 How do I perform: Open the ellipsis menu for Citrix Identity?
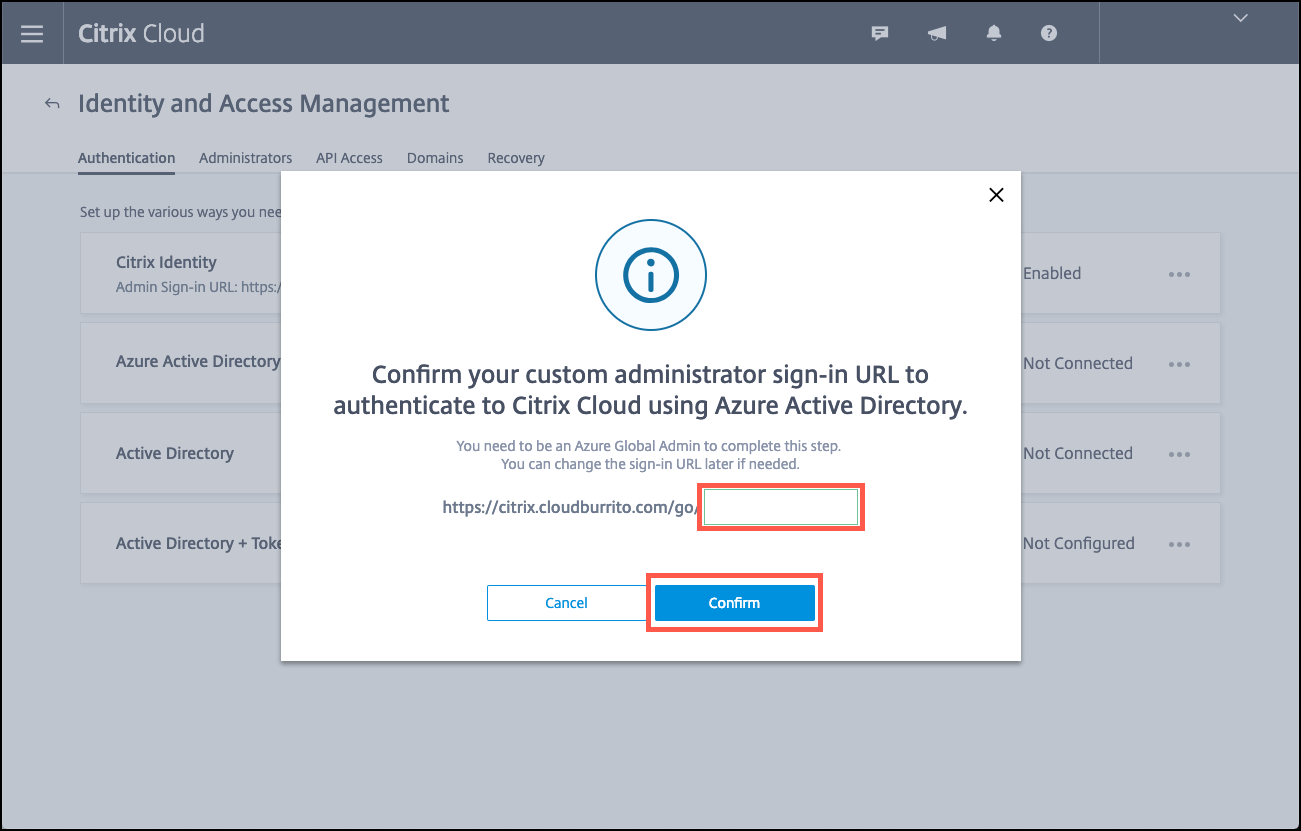tap(1180, 274)
